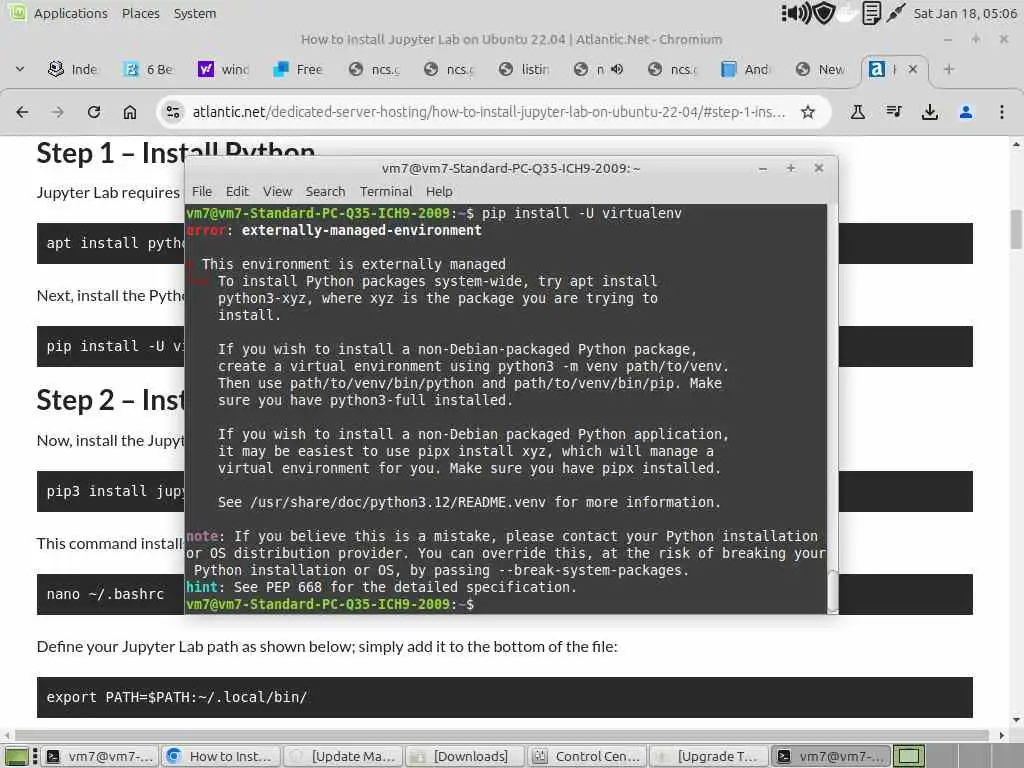Open the media controls toolbar icon
1024x768 pixels.
click(x=894, y=112)
